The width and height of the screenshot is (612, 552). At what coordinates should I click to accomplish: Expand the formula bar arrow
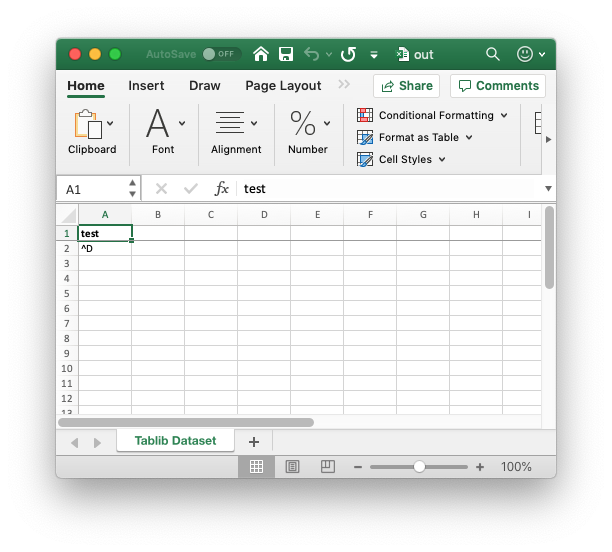point(548,189)
